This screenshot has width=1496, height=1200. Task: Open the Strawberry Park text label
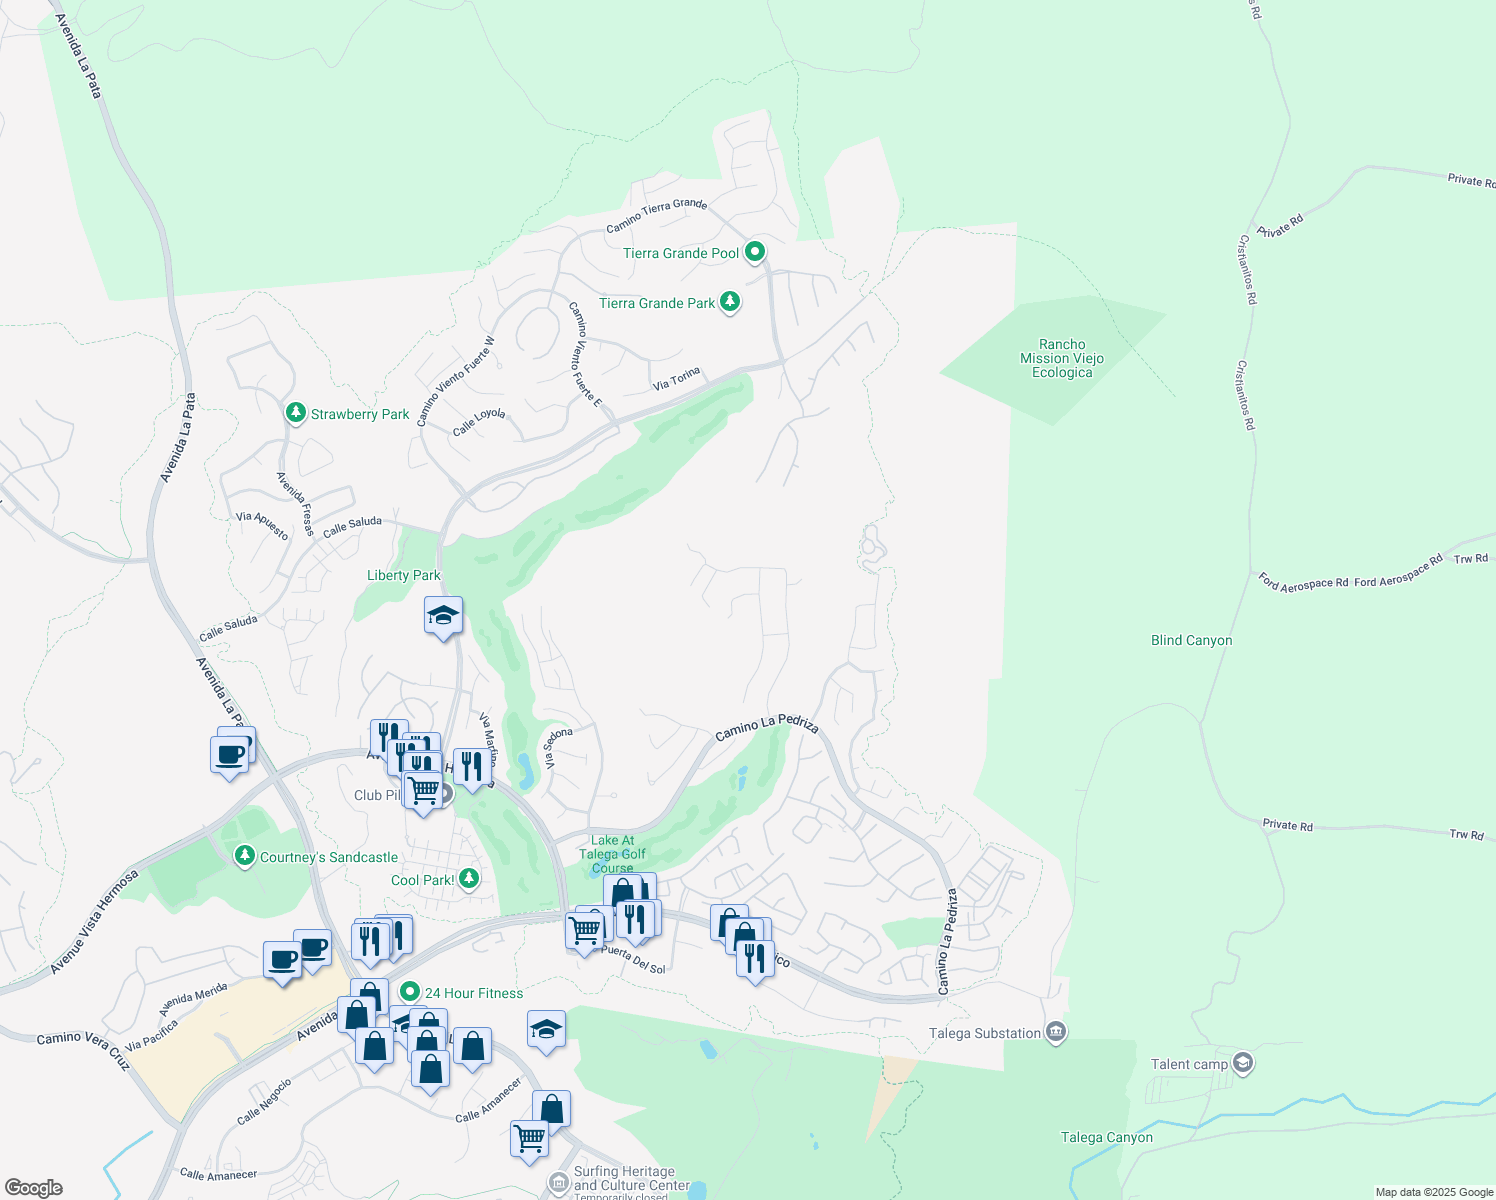click(360, 414)
